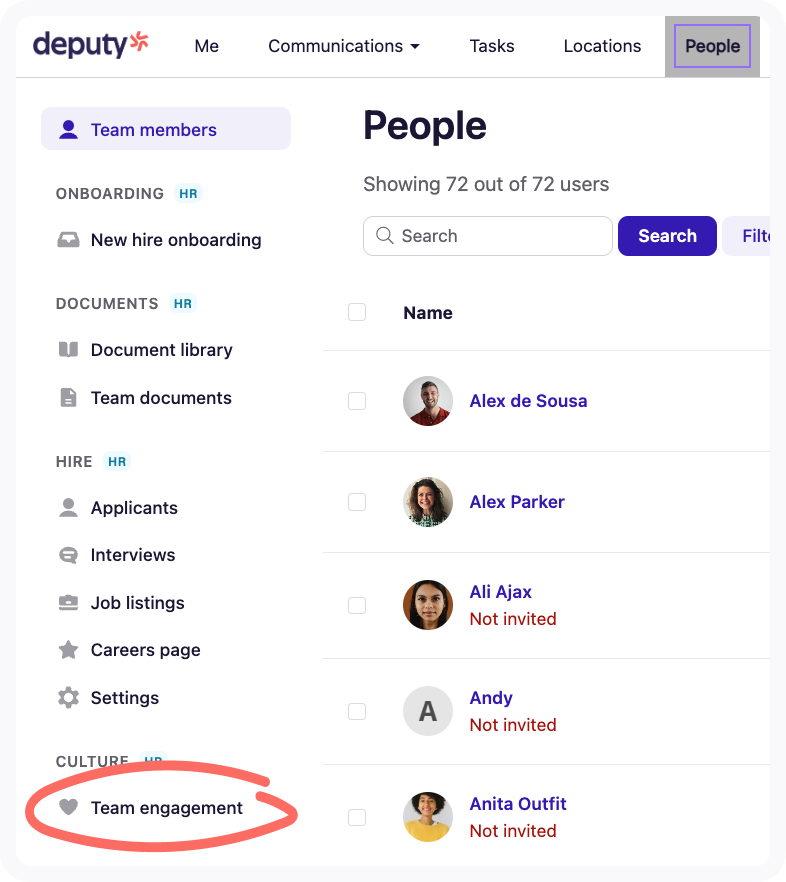786x882 pixels.
Task: Click the Settings gear icon in sidebar
Action: 68,698
